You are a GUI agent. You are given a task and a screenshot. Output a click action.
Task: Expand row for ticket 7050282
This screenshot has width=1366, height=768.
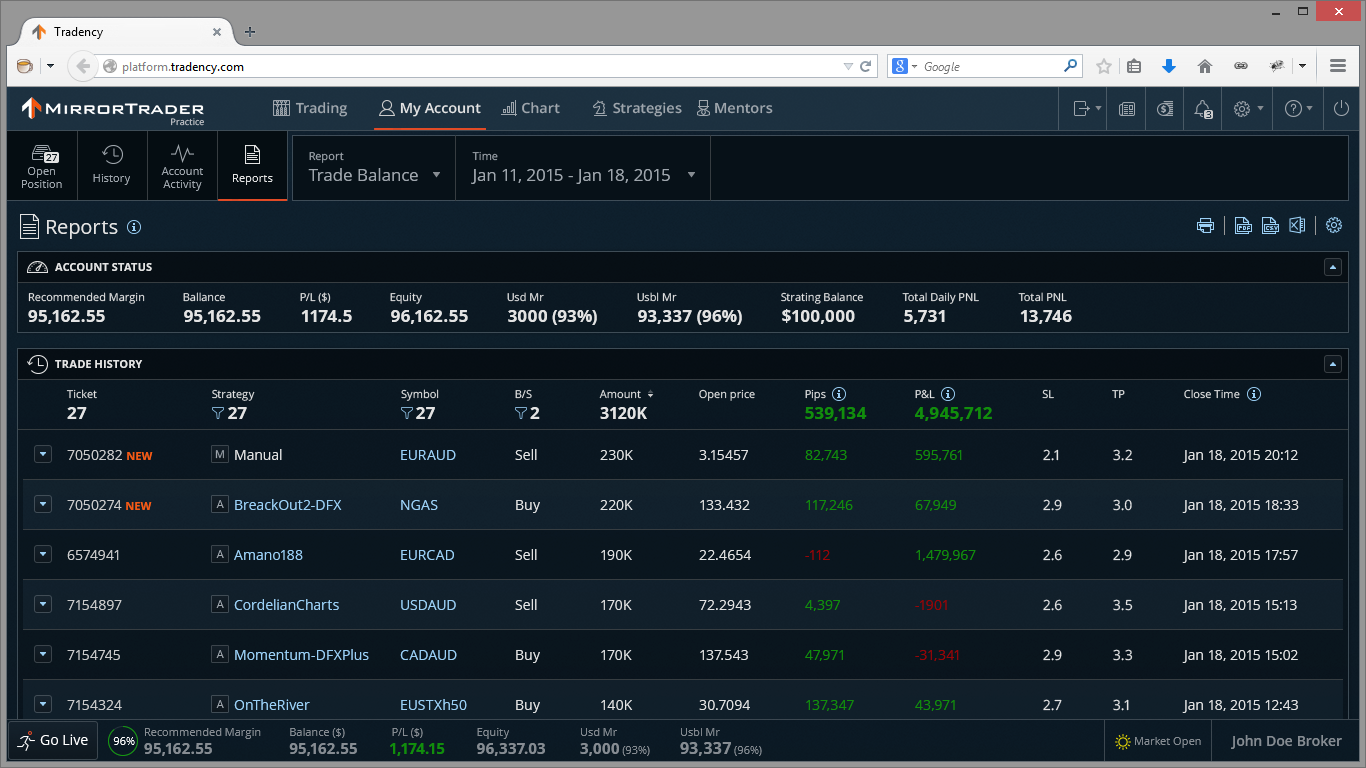[x=43, y=455]
